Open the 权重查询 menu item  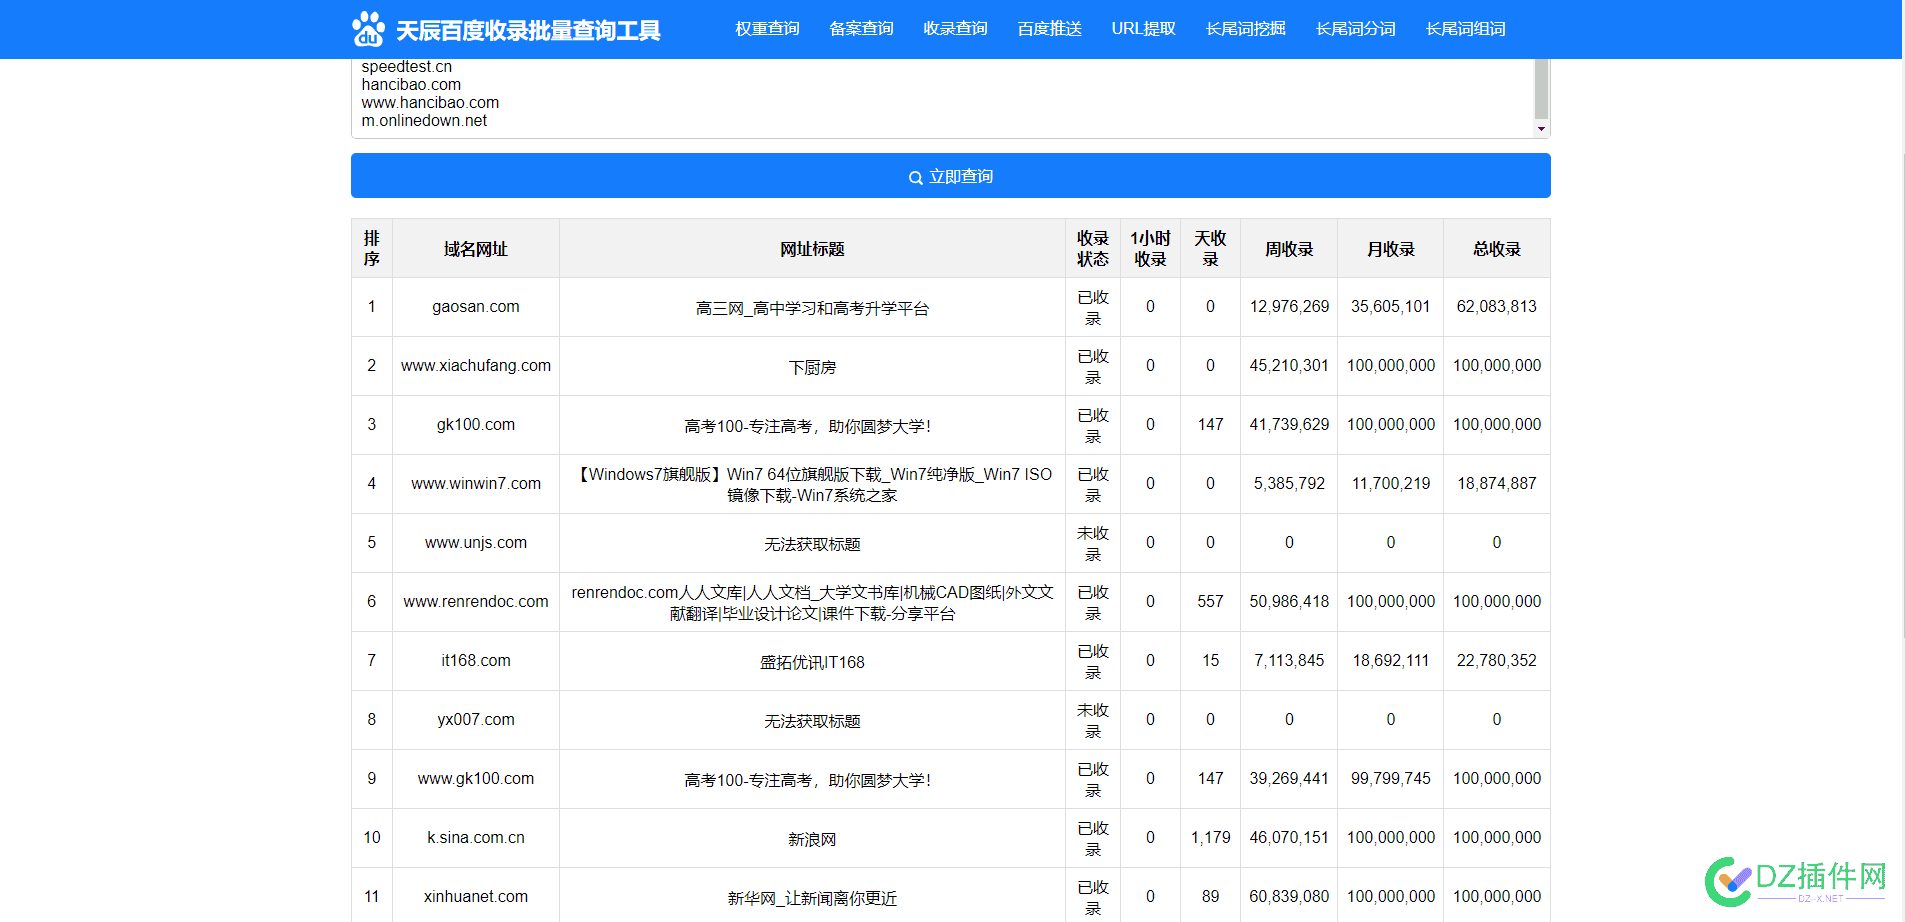(x=767, y=29)
